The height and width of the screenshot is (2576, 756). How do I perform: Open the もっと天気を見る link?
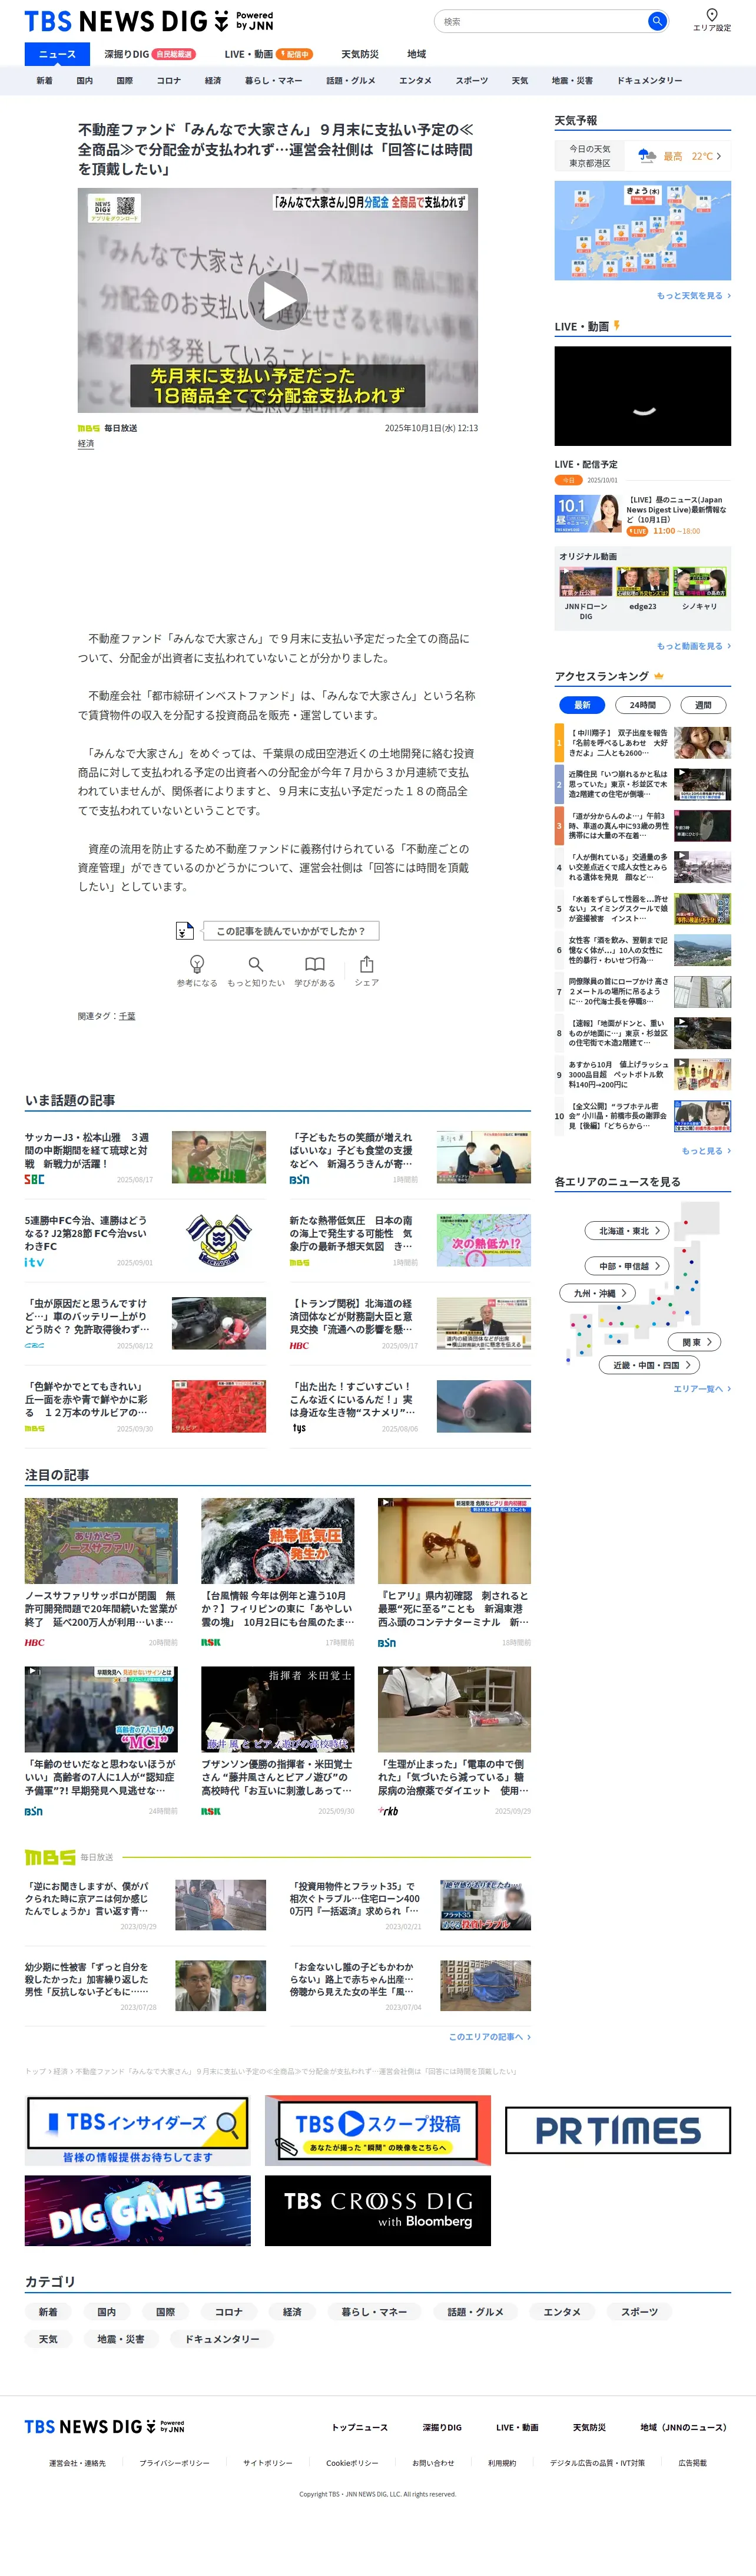694,296
